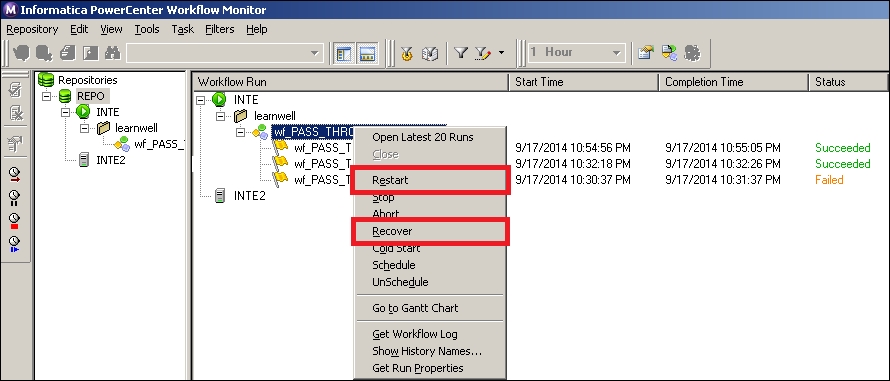
Task: Choose Cold Start in the context menu
Action: click(x=430, y=248)
